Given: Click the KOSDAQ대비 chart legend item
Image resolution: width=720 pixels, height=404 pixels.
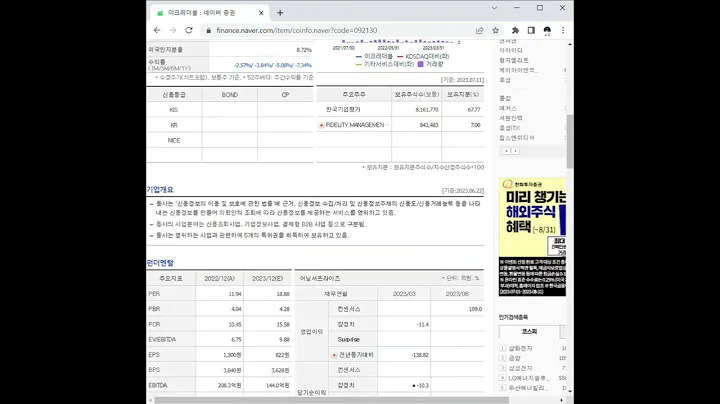Looking at the screenshot, I should [423, 56].
